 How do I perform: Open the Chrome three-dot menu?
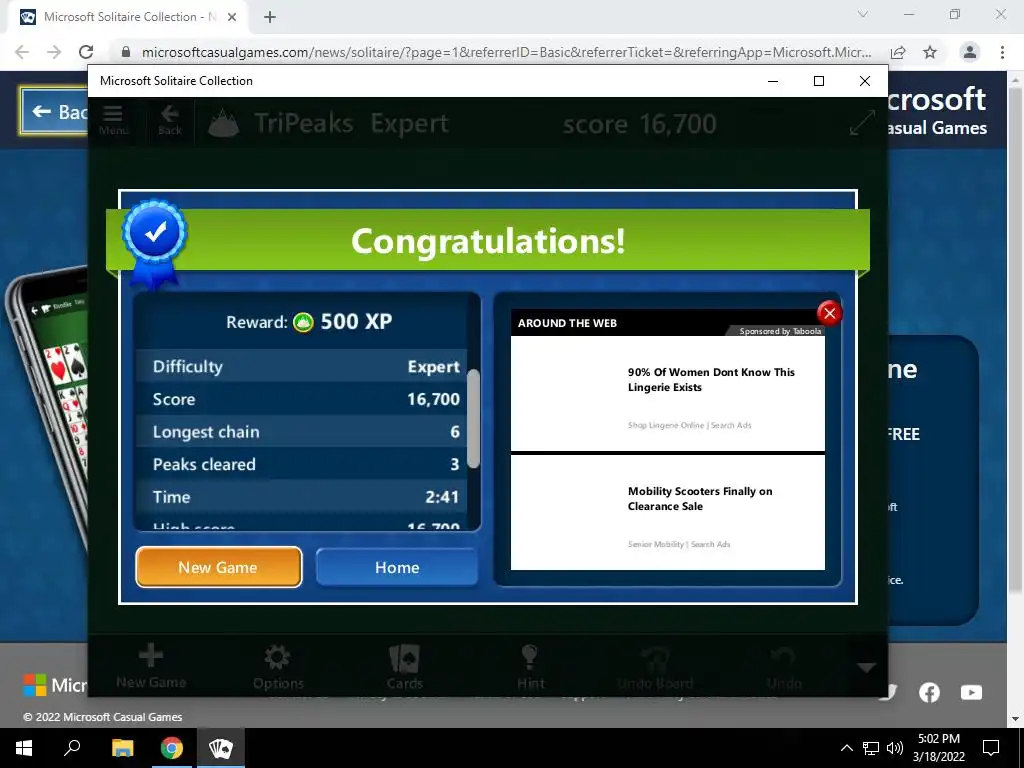coord(1002,52)
